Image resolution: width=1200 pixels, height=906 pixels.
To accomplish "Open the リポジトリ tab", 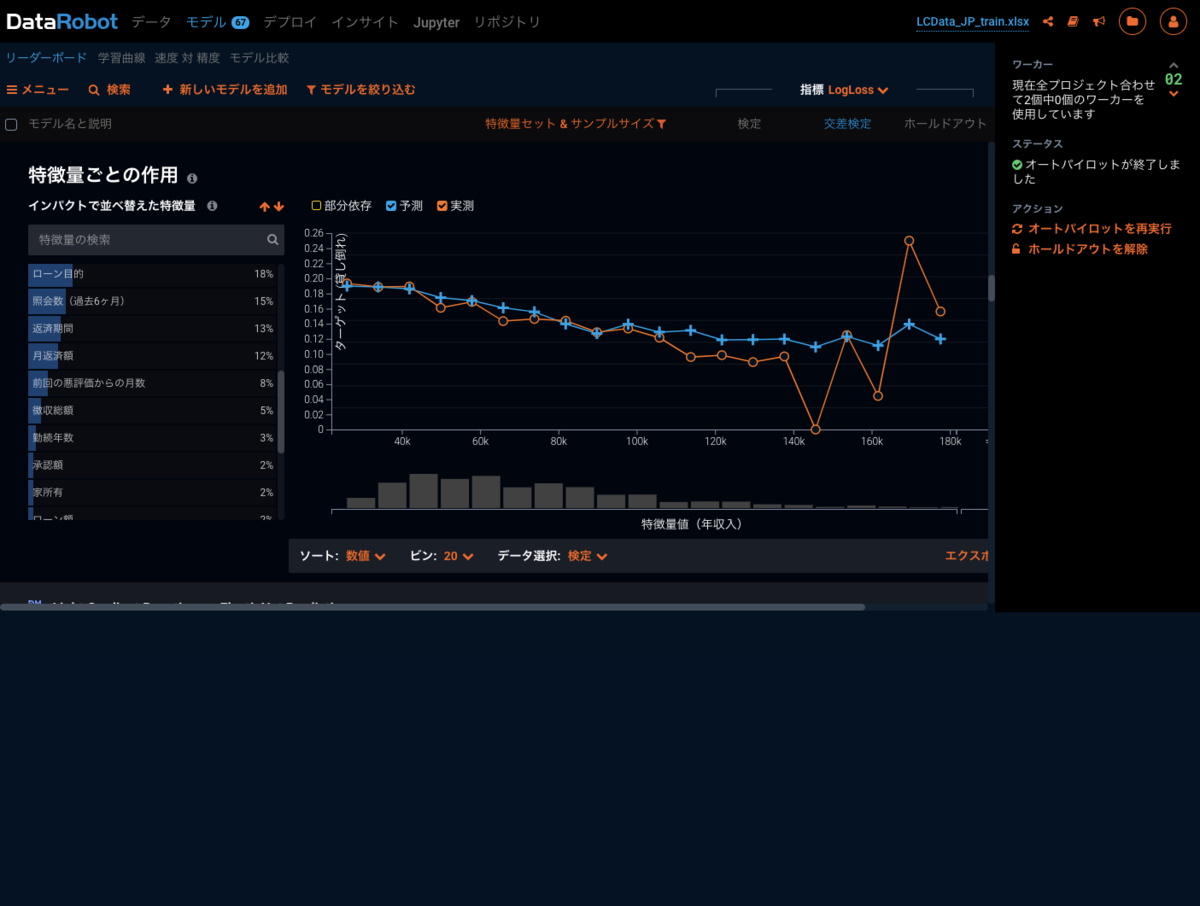I will [507, 21].
